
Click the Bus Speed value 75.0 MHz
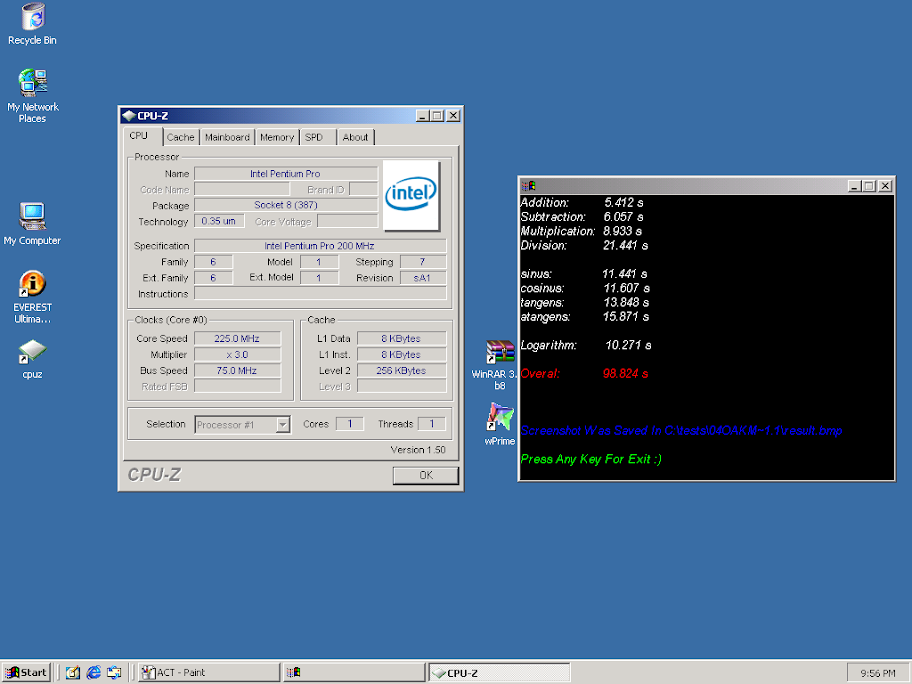click(237, 370)
